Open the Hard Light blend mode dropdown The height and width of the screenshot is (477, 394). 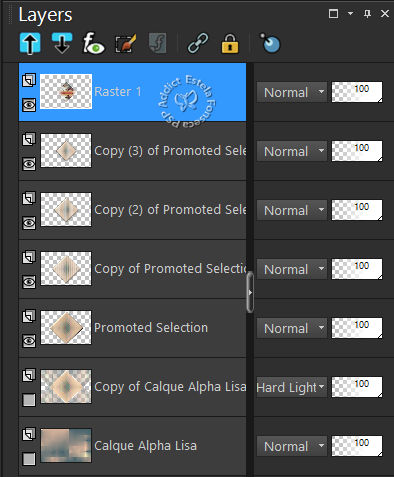[291, 387]
